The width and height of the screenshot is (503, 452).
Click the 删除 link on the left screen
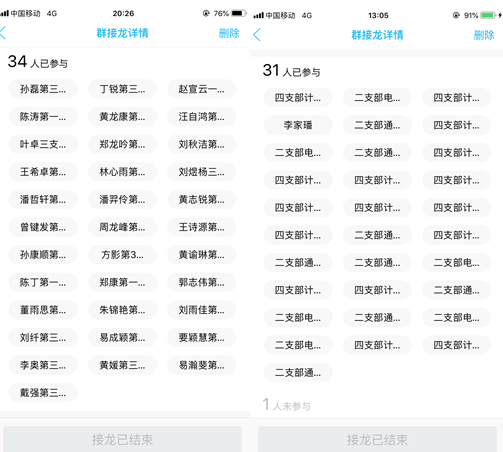pyautogui.click(x=229, y=33)
